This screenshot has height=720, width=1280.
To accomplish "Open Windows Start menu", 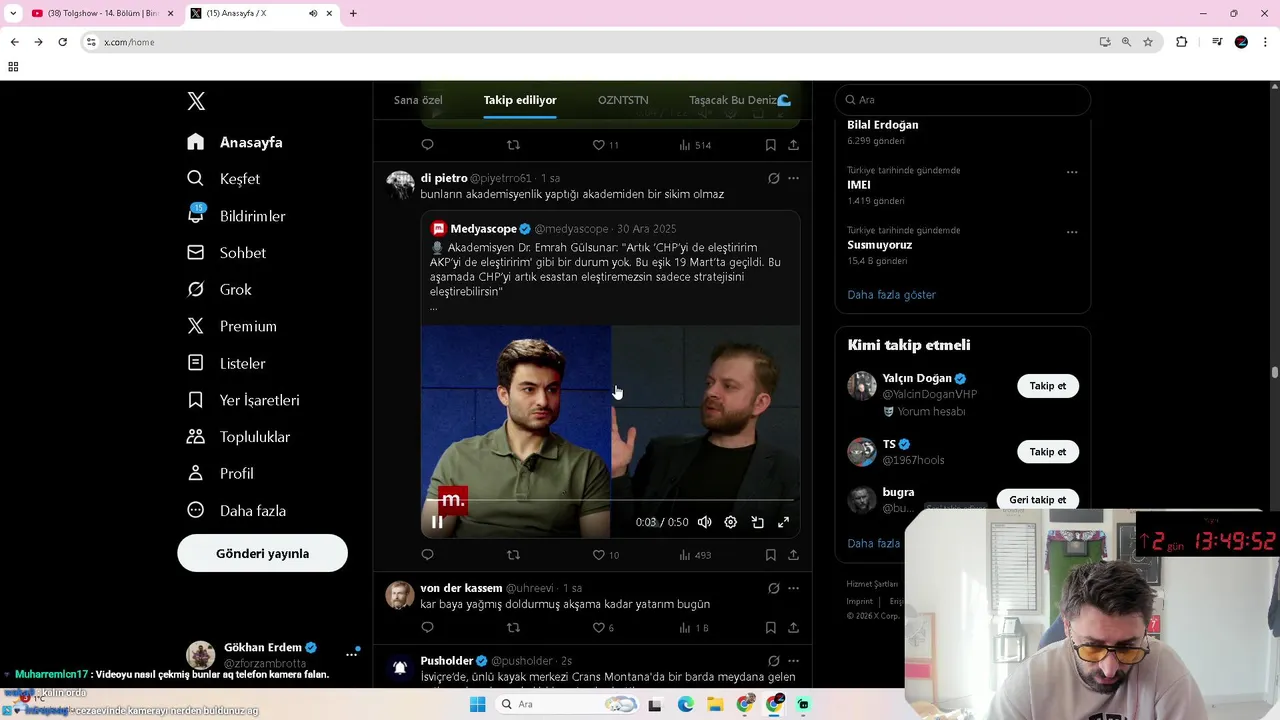I will (478, 704).
